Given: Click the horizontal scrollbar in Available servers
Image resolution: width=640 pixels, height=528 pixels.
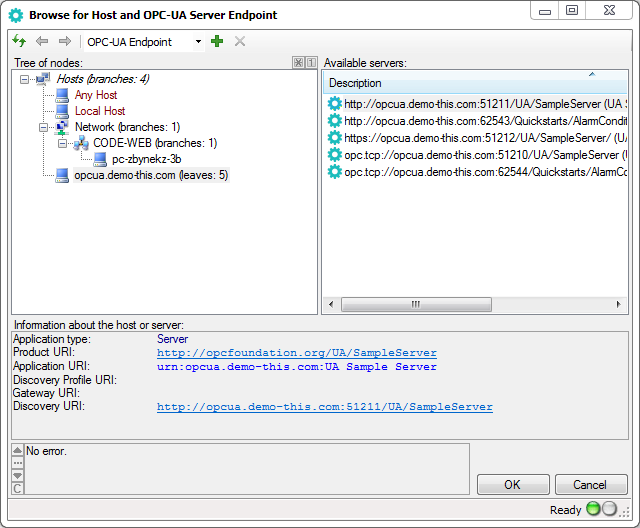Looking at the screenshot, I should [x=430, y=304].
